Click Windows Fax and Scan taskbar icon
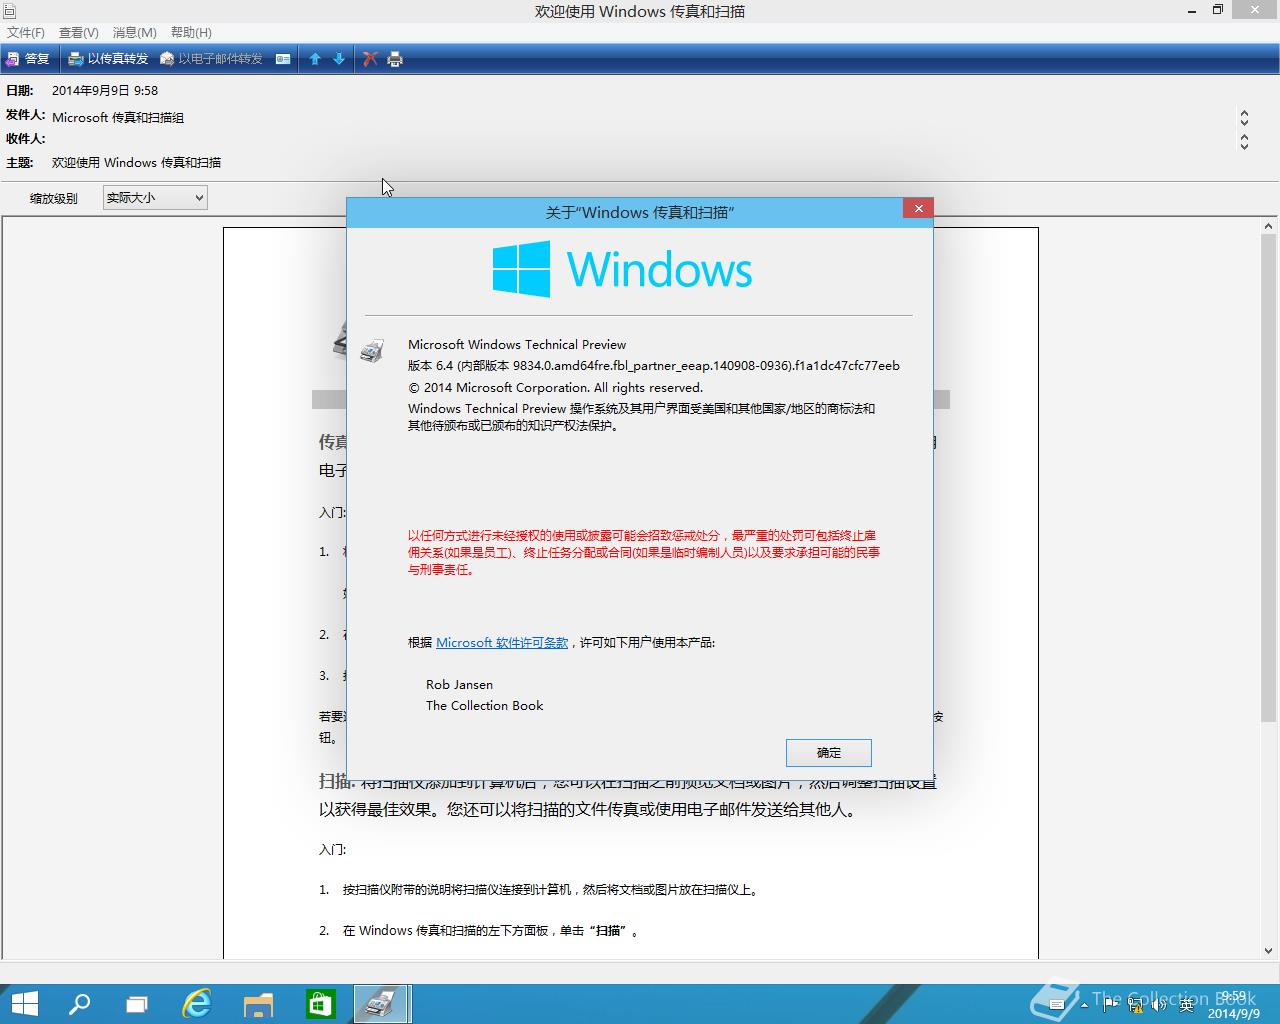The width and height of the screenshot is (1280, 1024). coord(381,1004)
